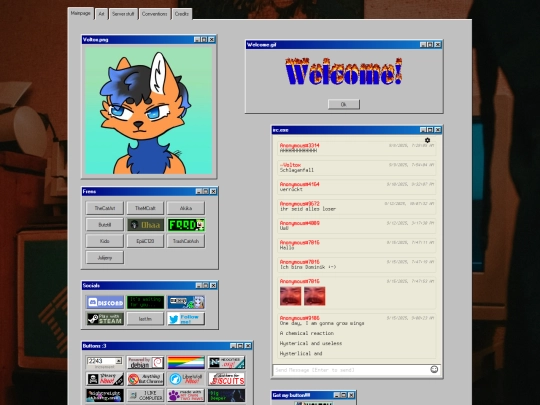Open the emoji picker smiley in chat

coord(434,369)
